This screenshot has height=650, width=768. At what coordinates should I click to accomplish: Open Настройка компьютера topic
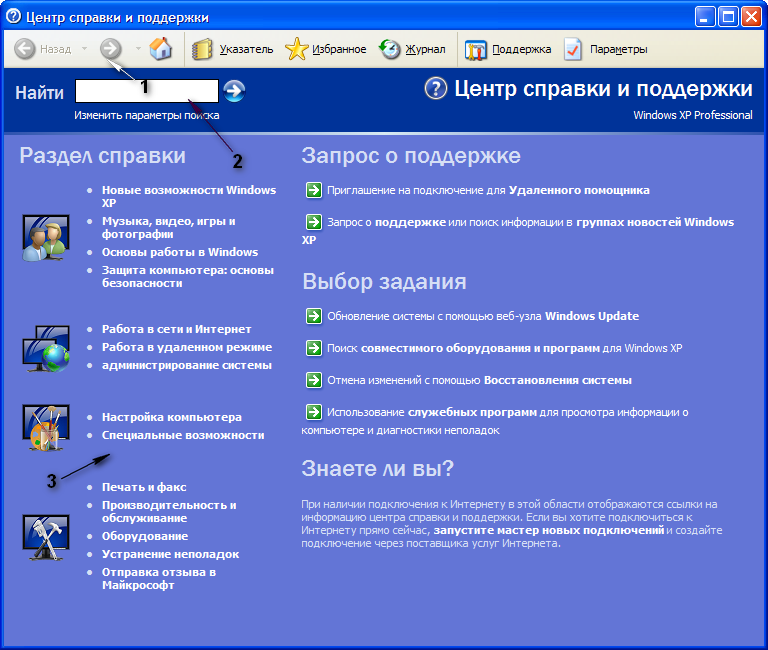(x=171, y=417)
